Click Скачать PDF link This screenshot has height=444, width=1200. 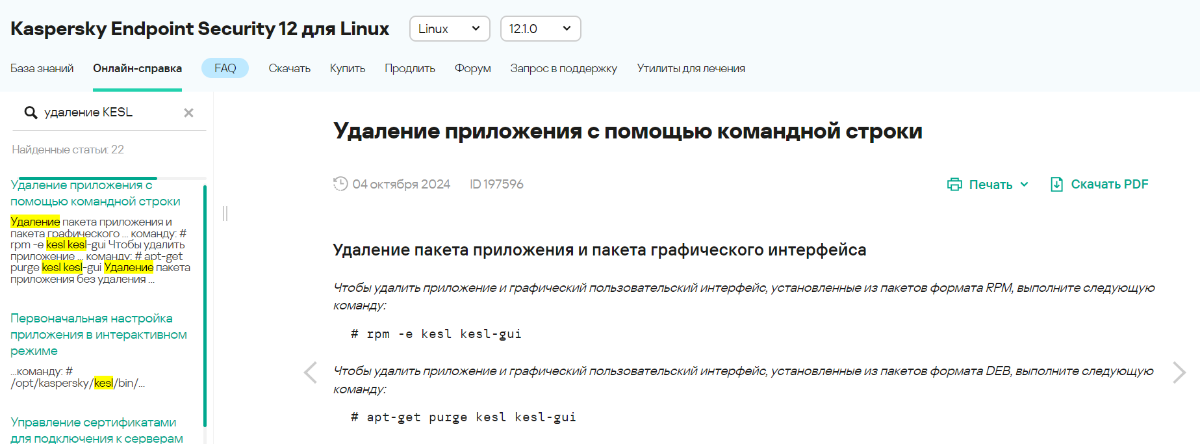(x=1109, y=184)
